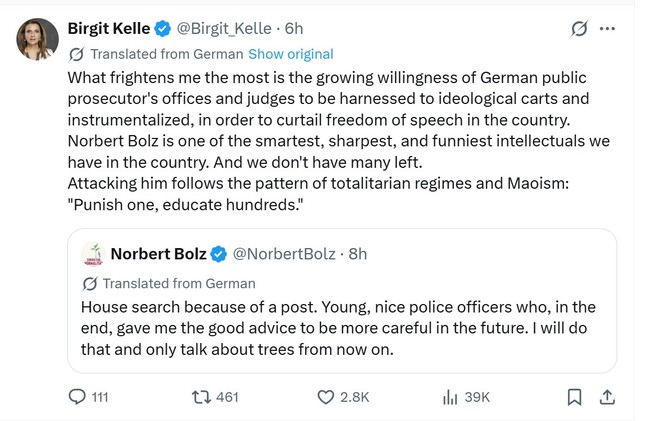
Task: Bookmark this post
Action: click(x=574, y=397)
